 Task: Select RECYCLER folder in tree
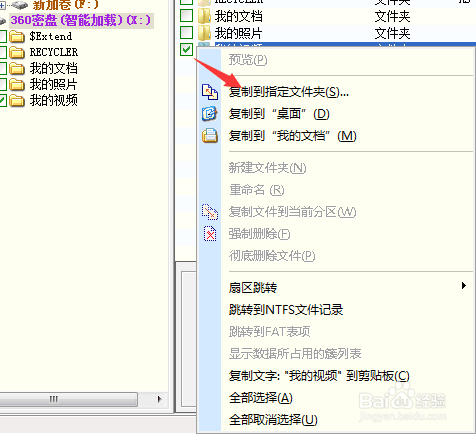(x=54, y=52)
